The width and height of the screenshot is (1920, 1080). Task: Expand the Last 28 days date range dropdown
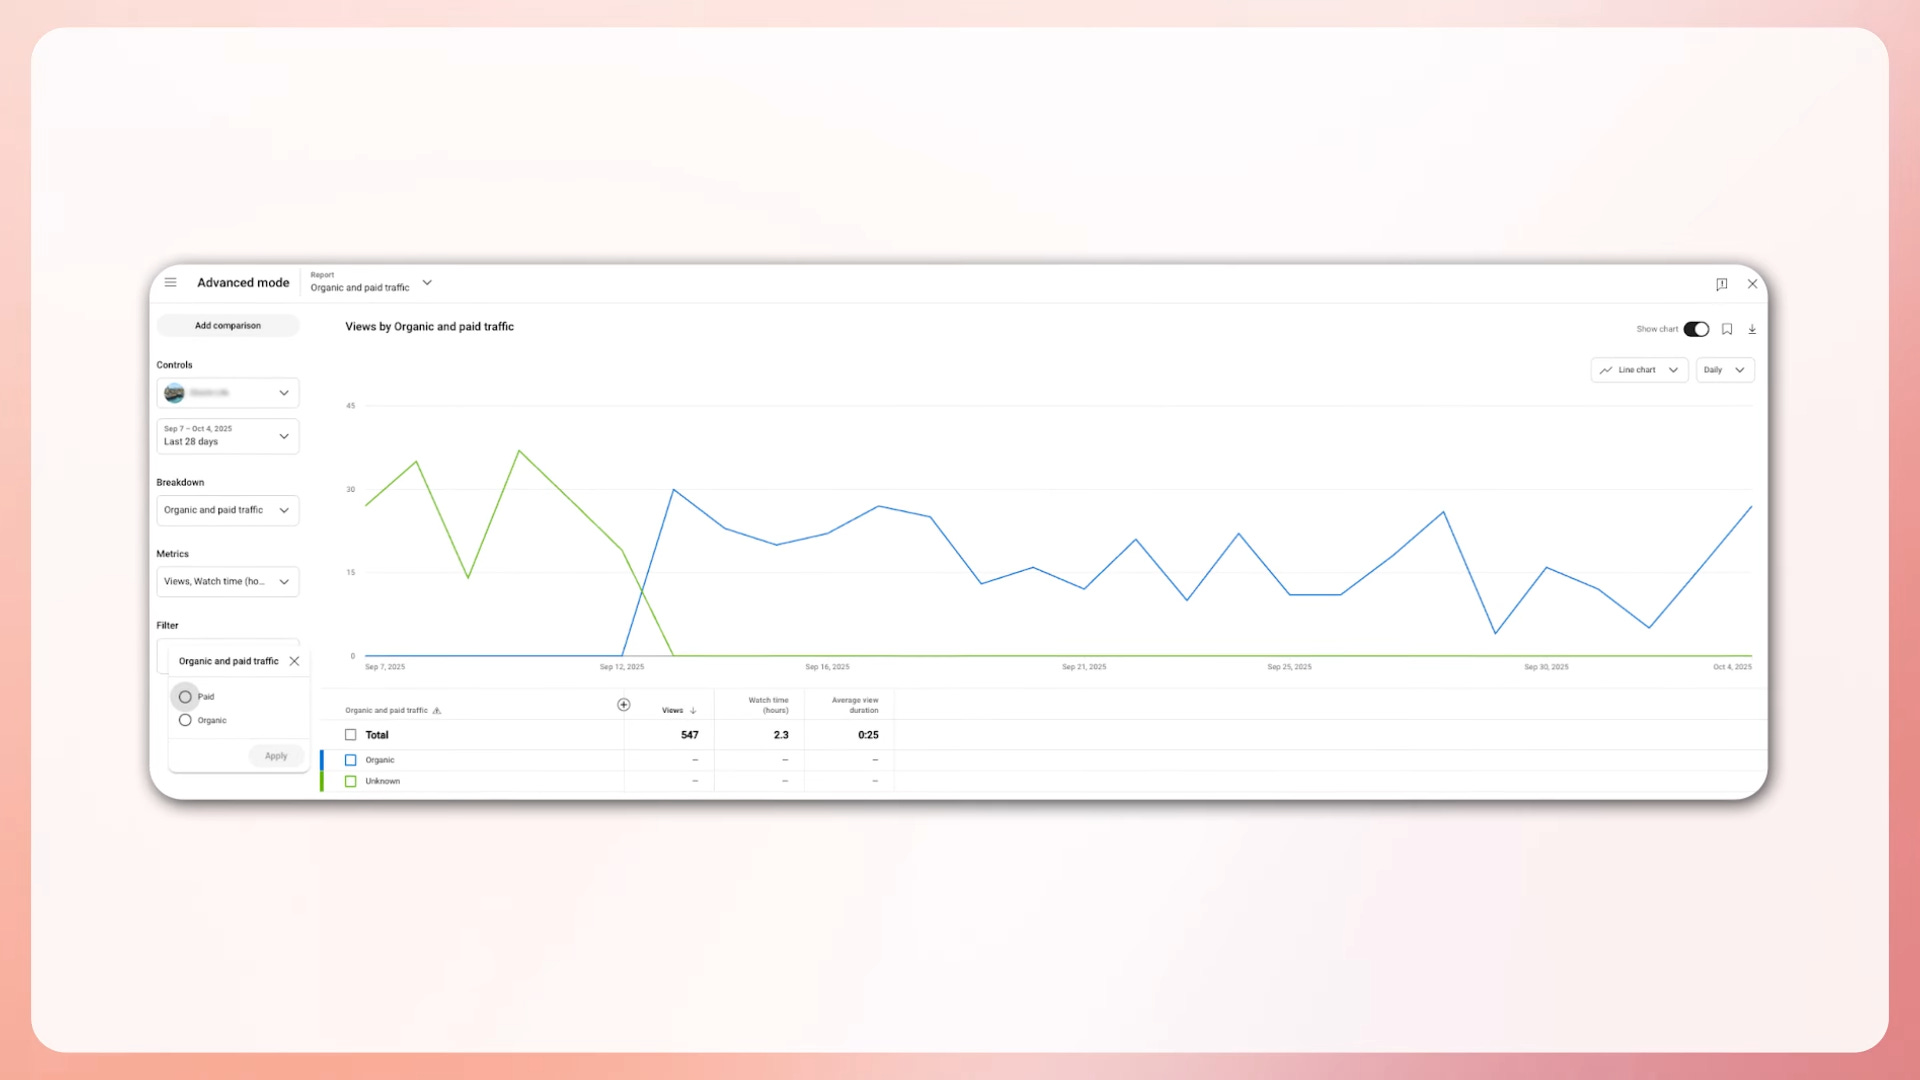228,436
